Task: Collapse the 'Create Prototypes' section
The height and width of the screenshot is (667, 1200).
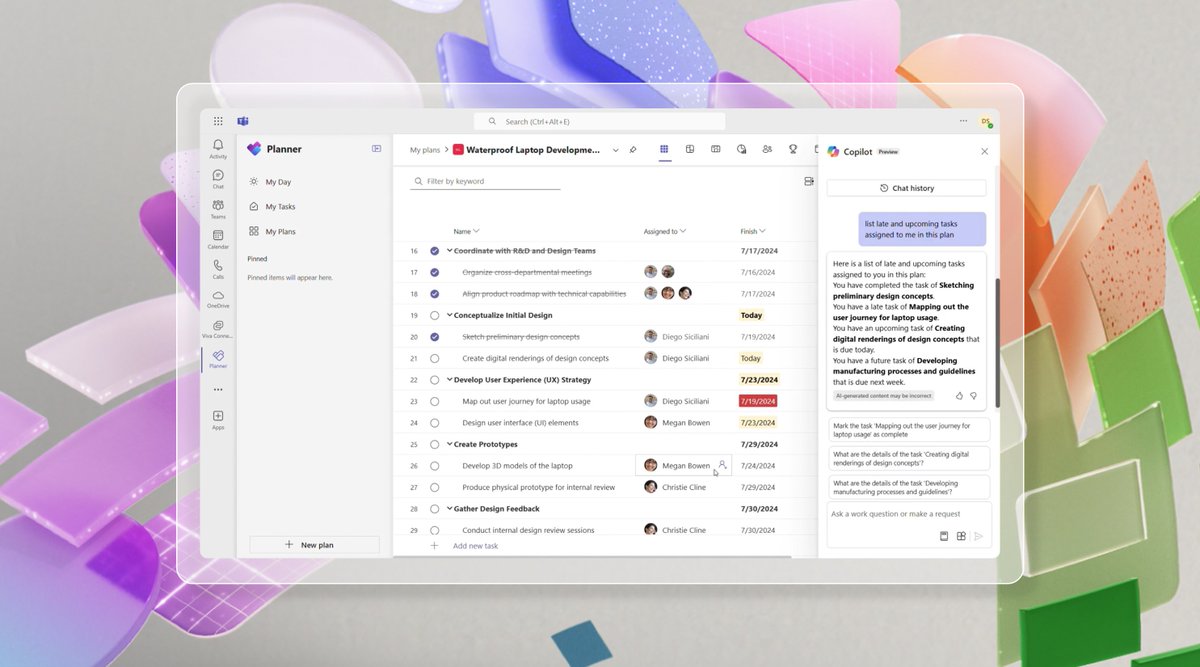Action: 449,444
